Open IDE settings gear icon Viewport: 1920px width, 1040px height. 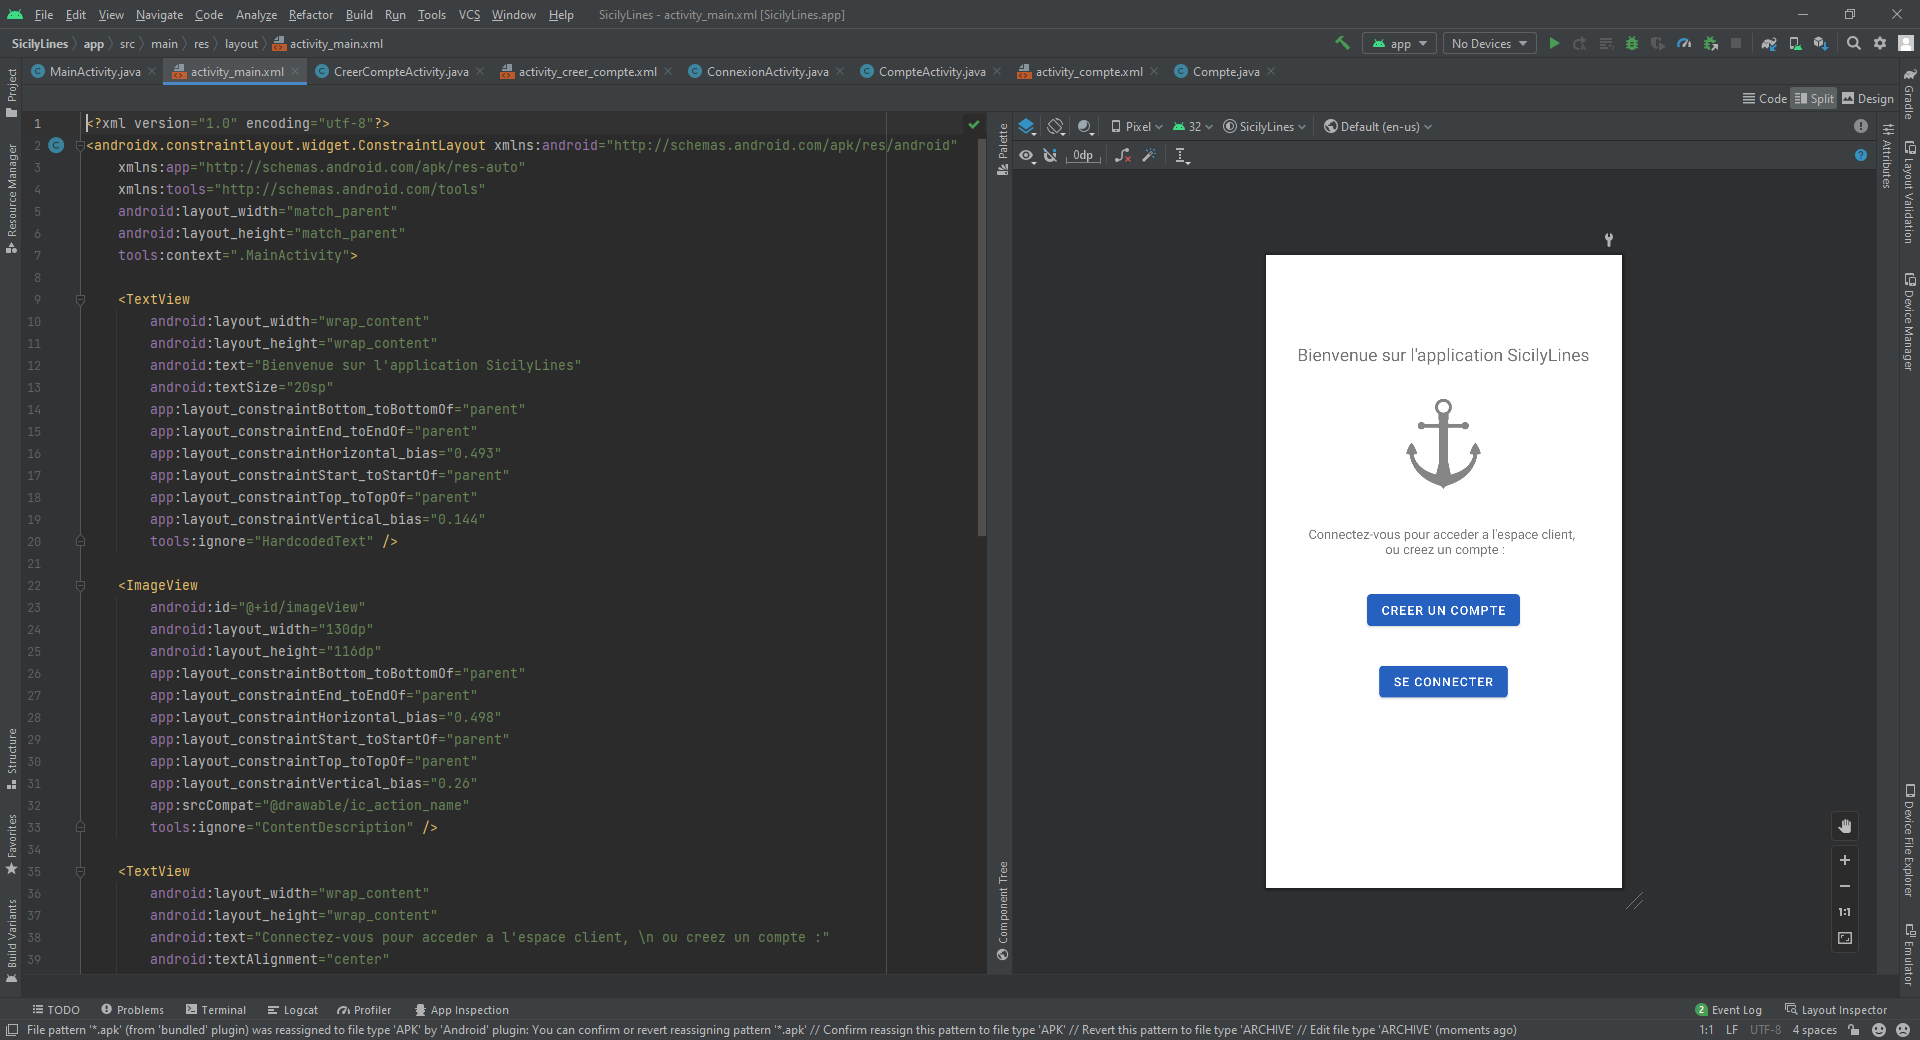click(1880, 43)
